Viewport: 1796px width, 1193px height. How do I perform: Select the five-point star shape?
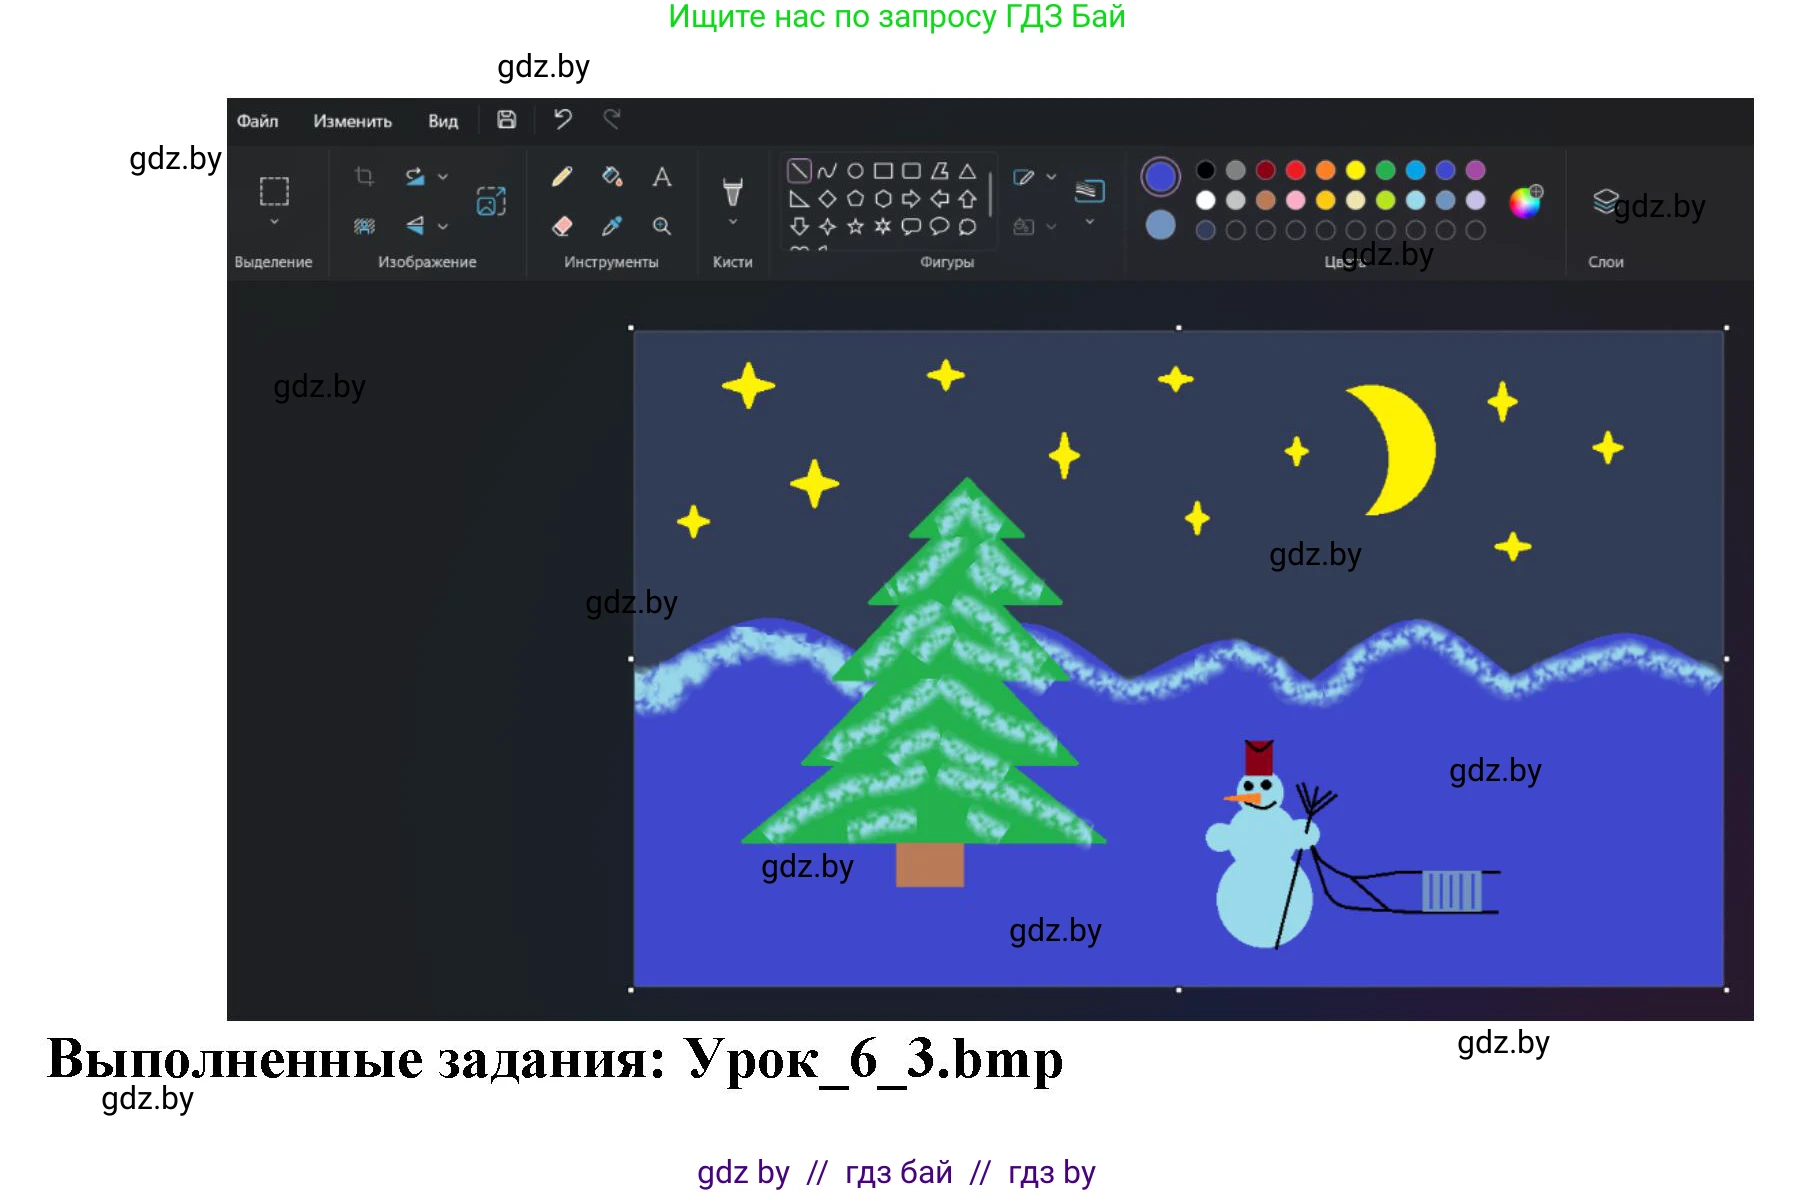(855, 227)
